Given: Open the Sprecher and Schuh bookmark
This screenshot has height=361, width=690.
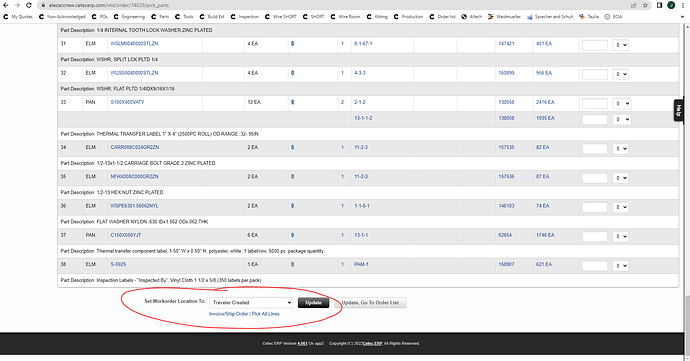Looking at the screenshot, I should click(550, 17).
